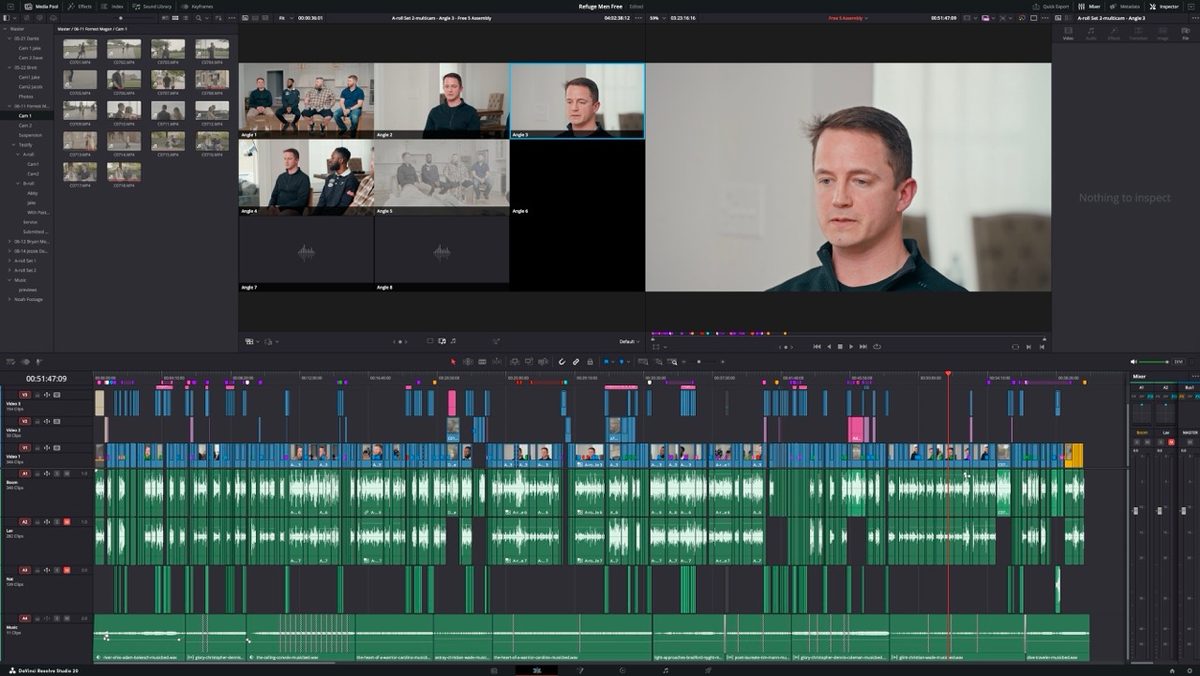The height and width of the screenshot is (676, 1200).
Task: Open the timeline viewer 59% zoom dropdown
Action: coord(655,18)
